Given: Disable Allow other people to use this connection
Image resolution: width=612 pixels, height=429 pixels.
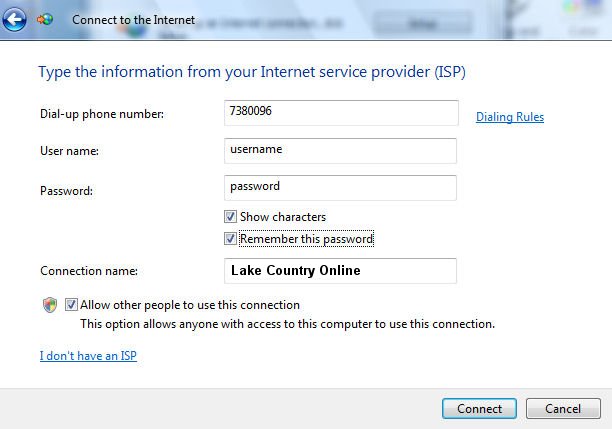Looking at the screenshot, I should pyautogui.click(x=71, y=304).
